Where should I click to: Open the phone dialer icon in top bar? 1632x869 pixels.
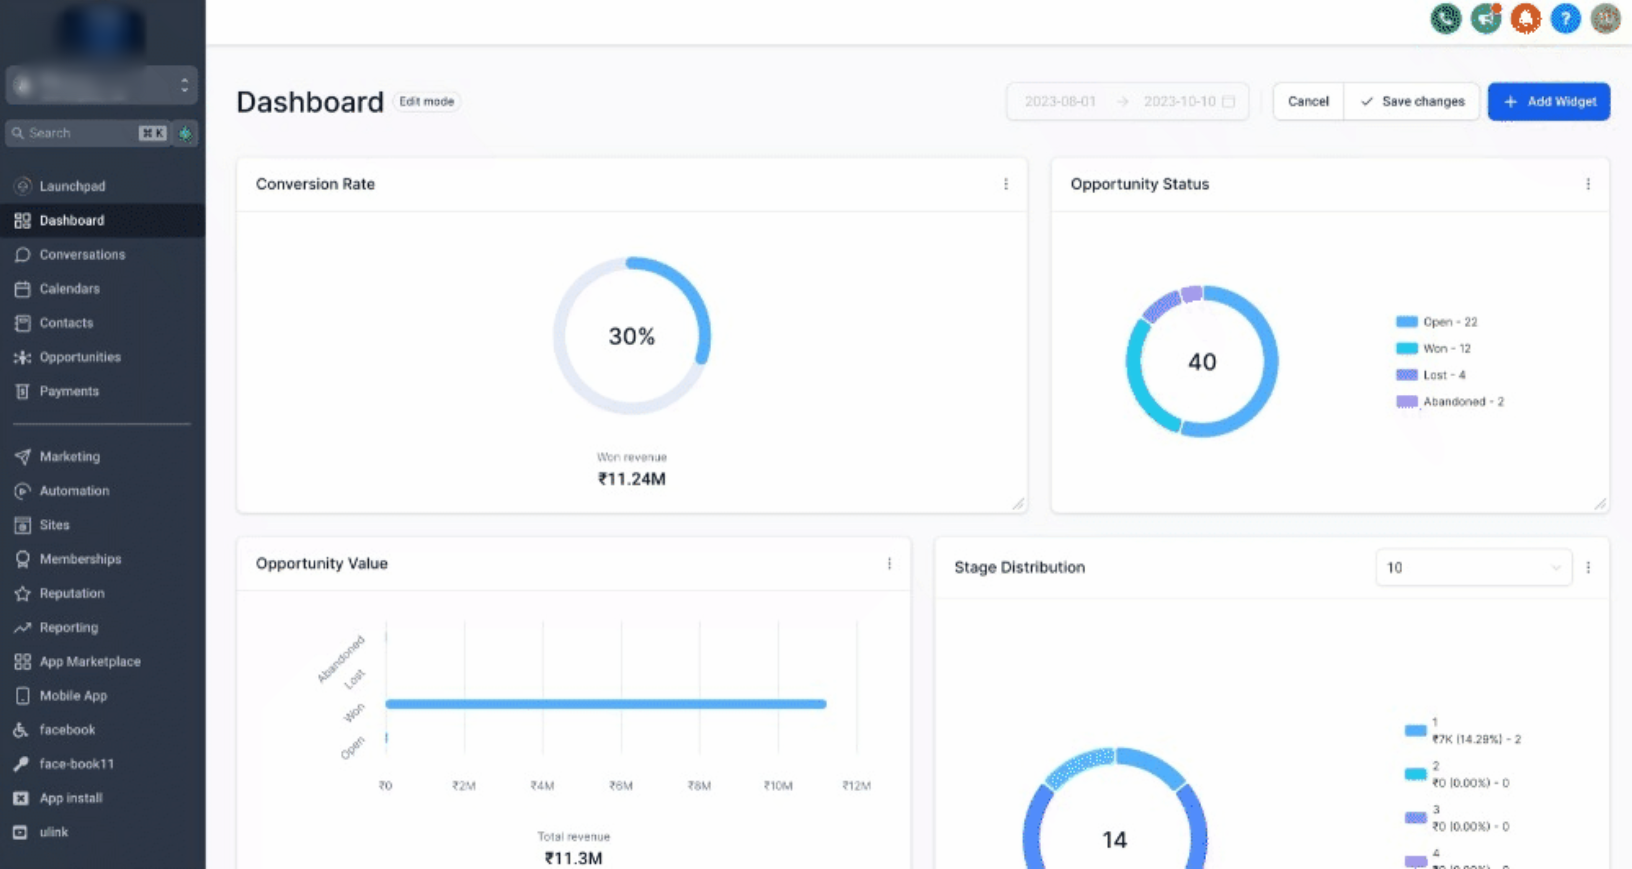tap(1445, 18)
